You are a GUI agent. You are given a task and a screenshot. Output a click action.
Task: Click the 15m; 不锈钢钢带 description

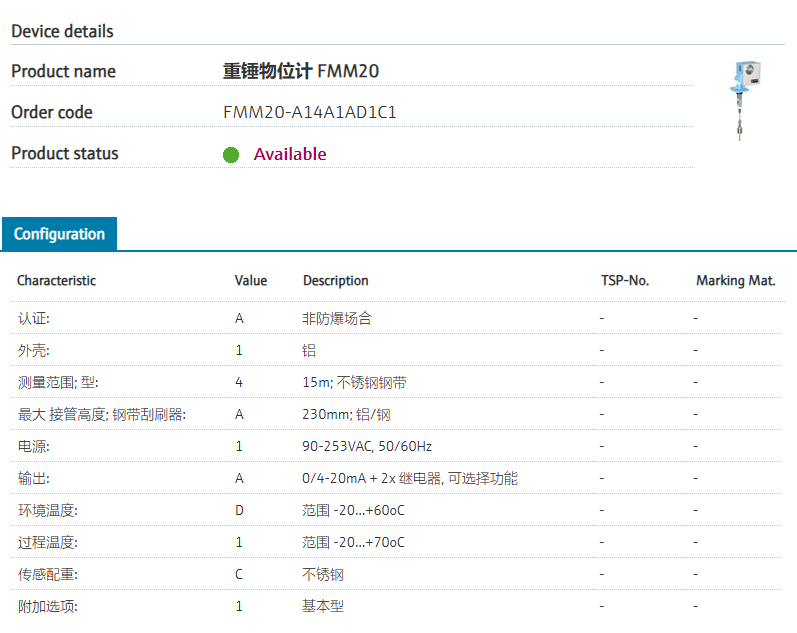354,382
